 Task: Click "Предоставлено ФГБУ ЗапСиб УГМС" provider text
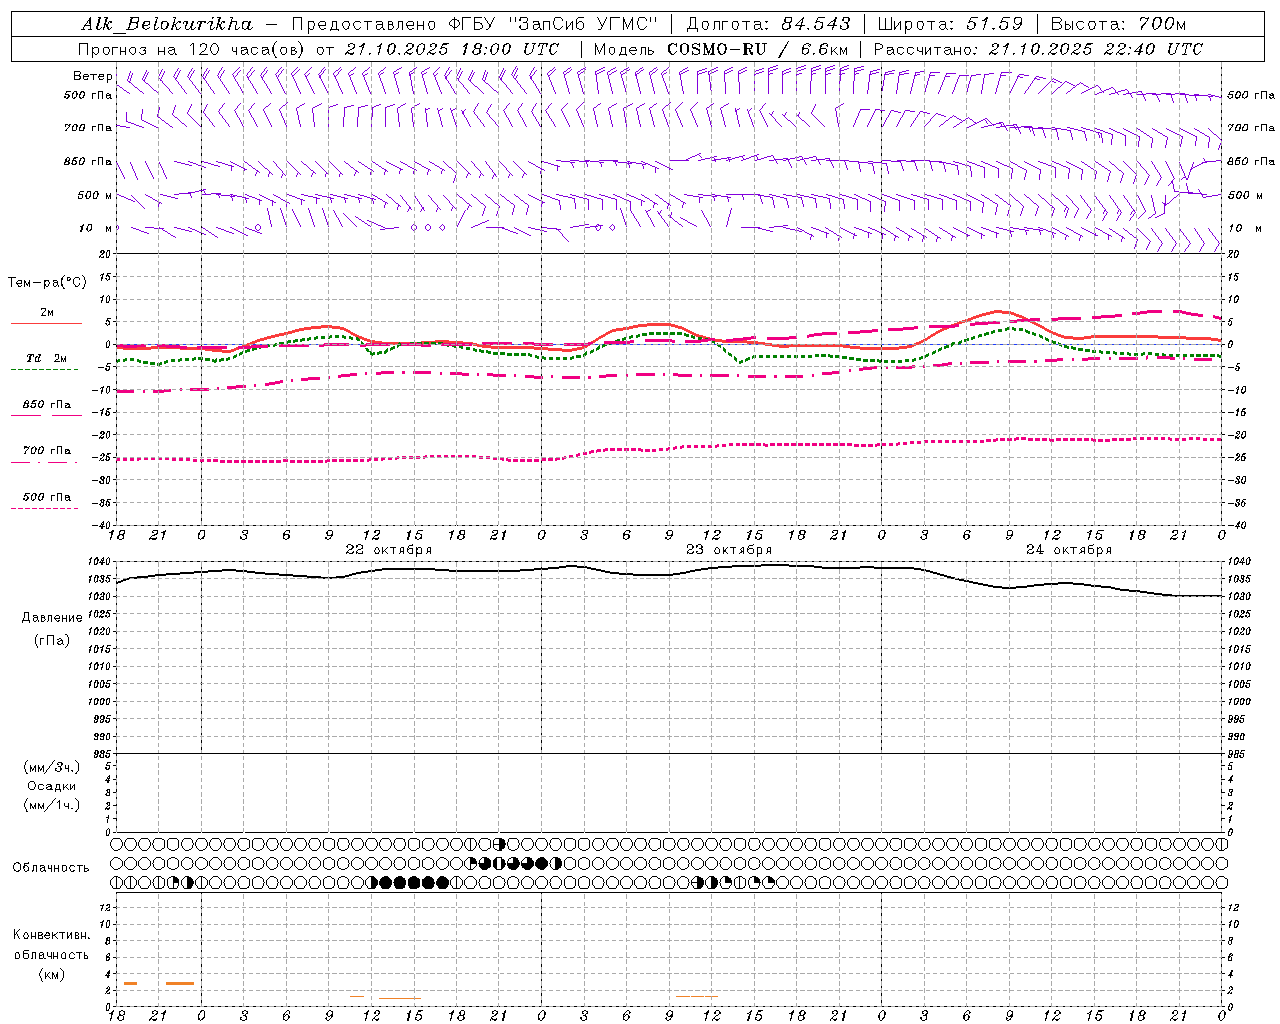[474, 24]
